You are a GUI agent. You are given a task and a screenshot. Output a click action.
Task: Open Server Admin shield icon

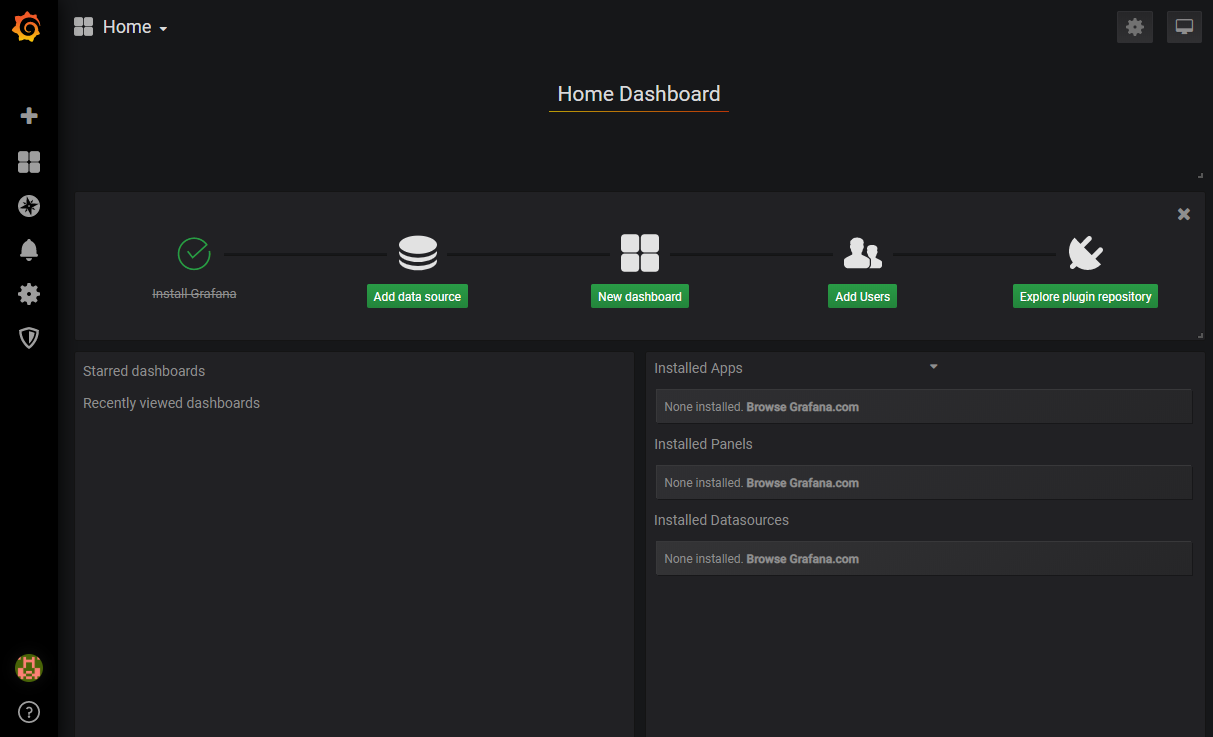[x=29, y=338]
